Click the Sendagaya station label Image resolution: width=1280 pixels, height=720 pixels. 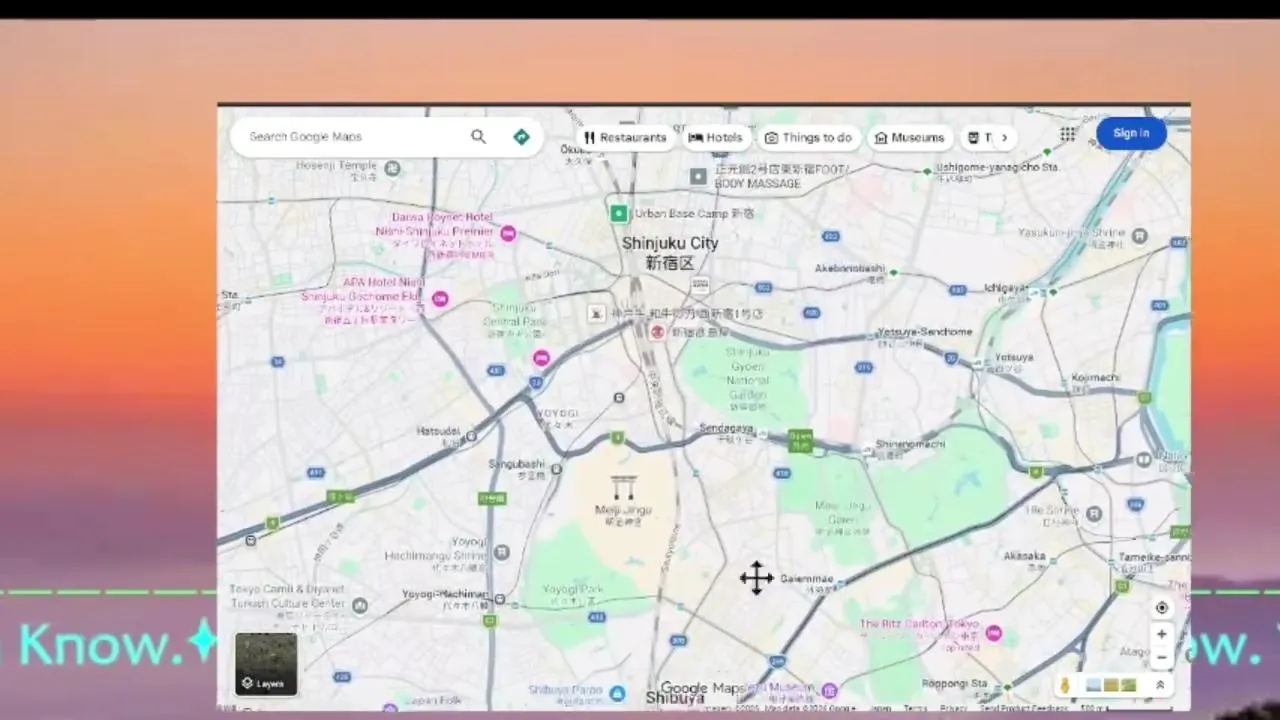click(x=726, y=429)
